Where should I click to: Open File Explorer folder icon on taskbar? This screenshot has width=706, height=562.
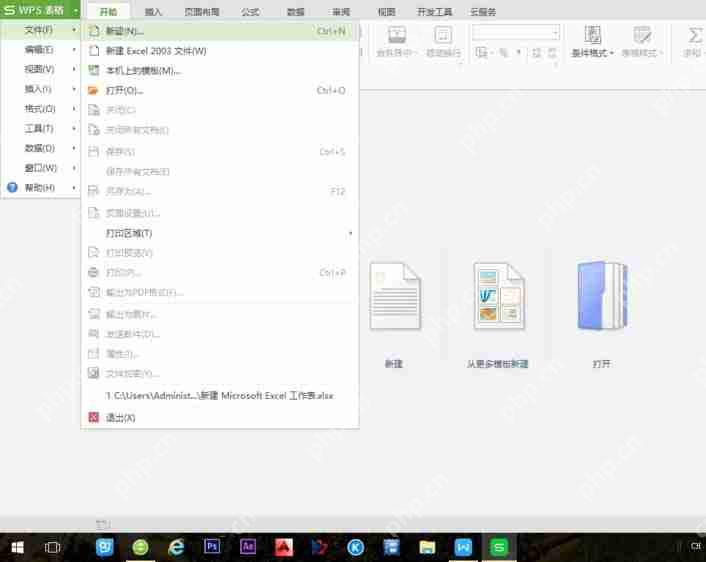tap(427, 547)
